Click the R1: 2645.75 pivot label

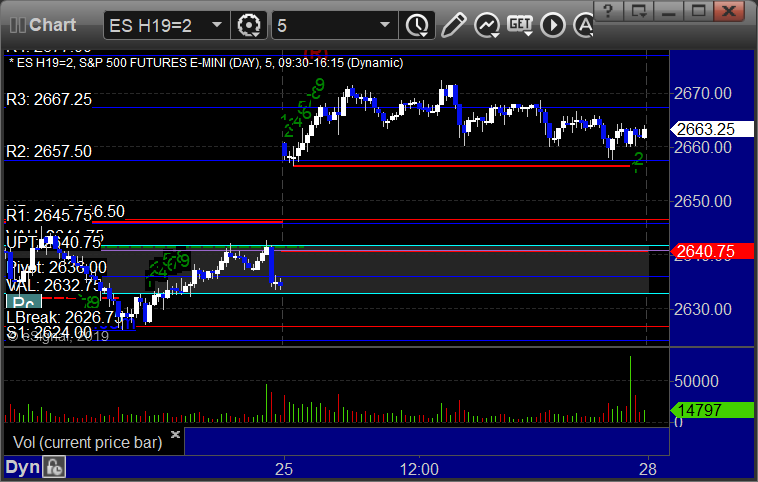[49, 215]
